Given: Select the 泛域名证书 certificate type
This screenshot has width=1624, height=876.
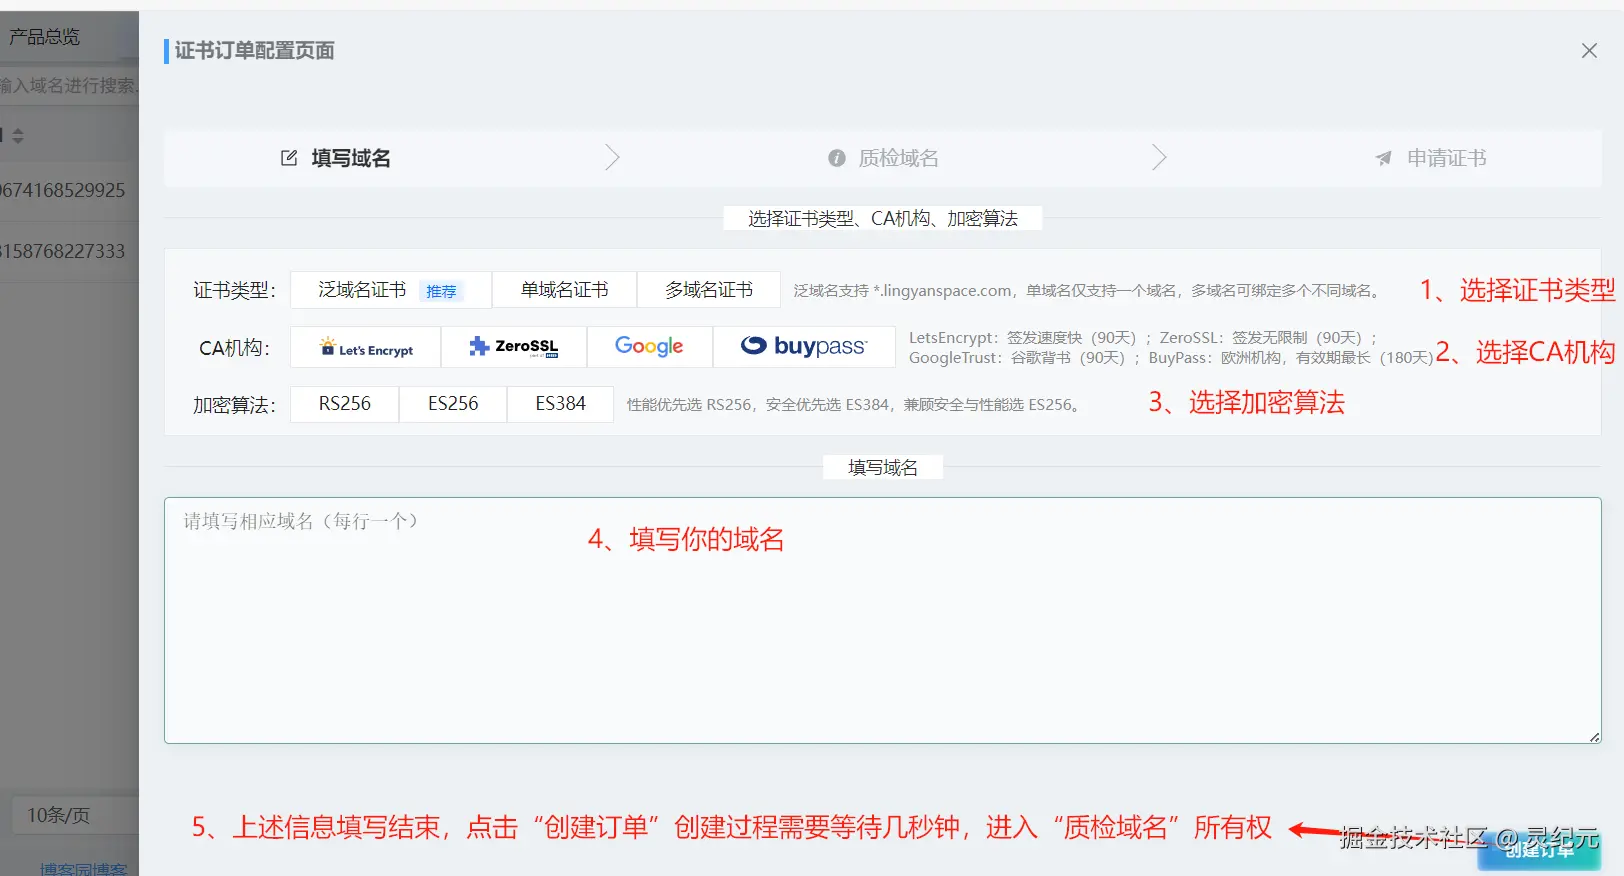Looking at the screenshot, I should (391, 290).
